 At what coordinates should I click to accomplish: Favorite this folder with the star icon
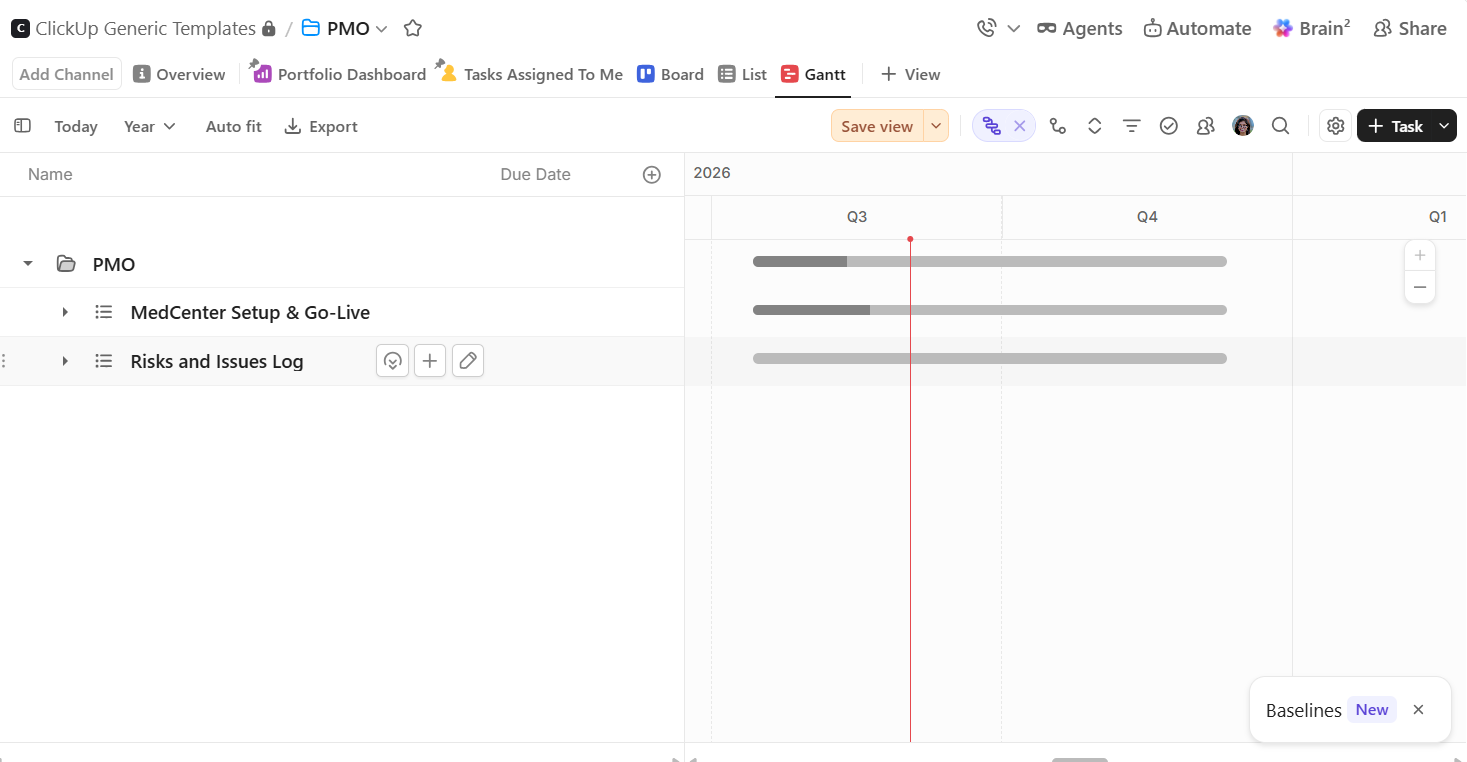pos(413,28)
